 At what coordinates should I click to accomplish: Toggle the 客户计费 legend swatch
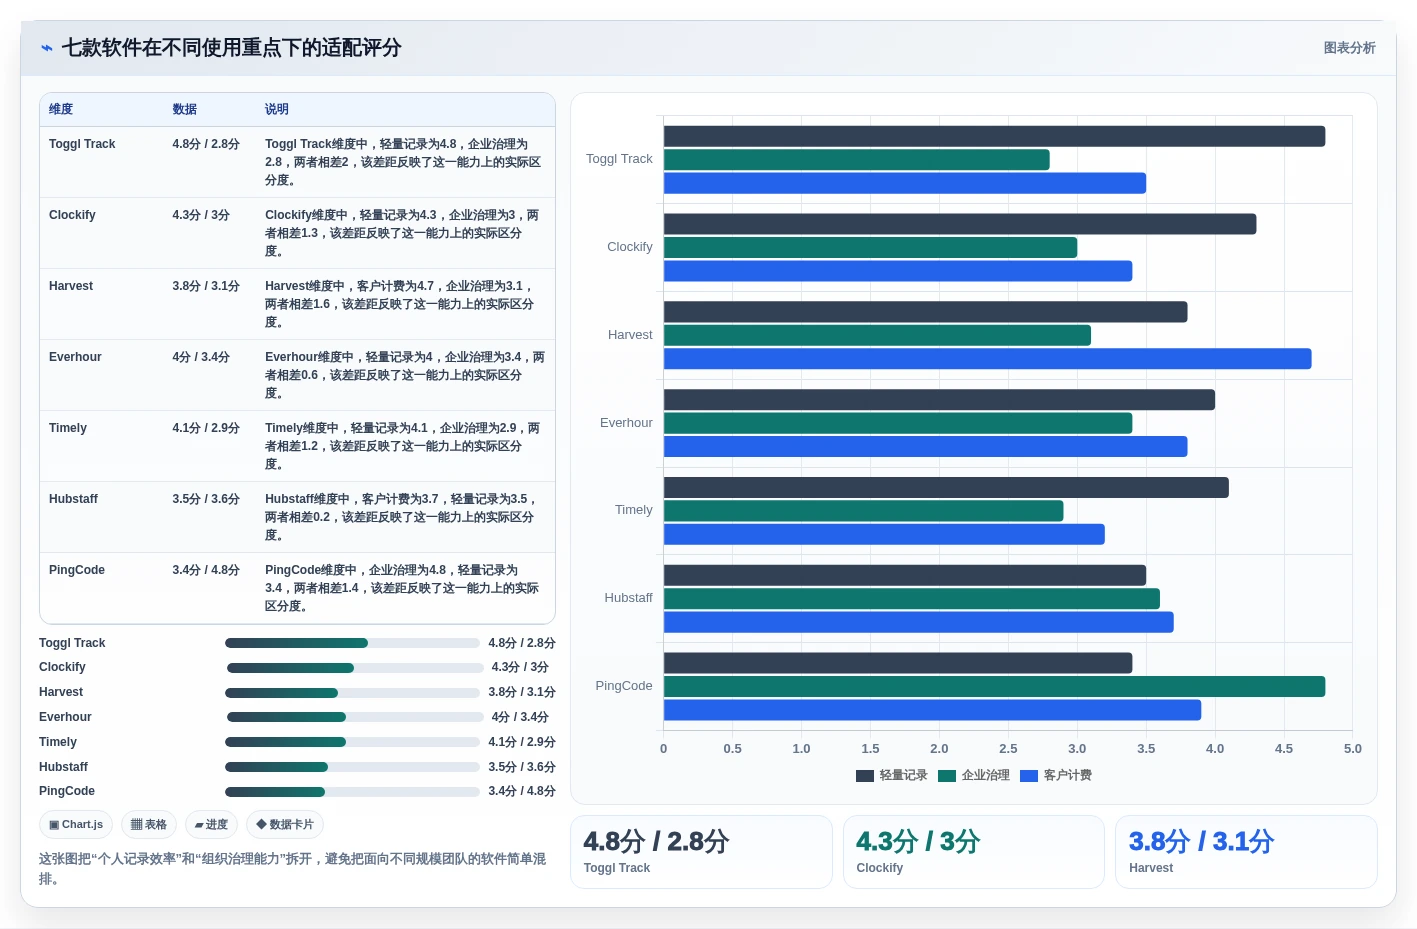[1029, 776]
